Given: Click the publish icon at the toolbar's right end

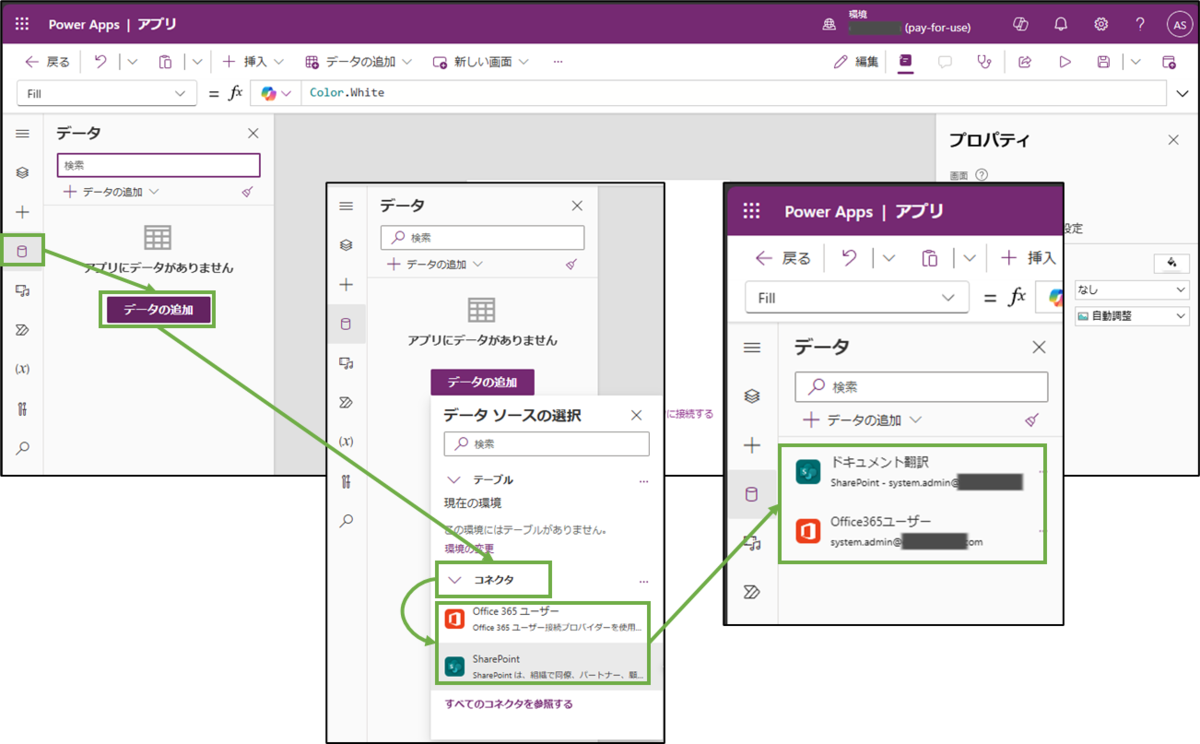Looking at the screenshot, I should click(x=1169, y=62).
